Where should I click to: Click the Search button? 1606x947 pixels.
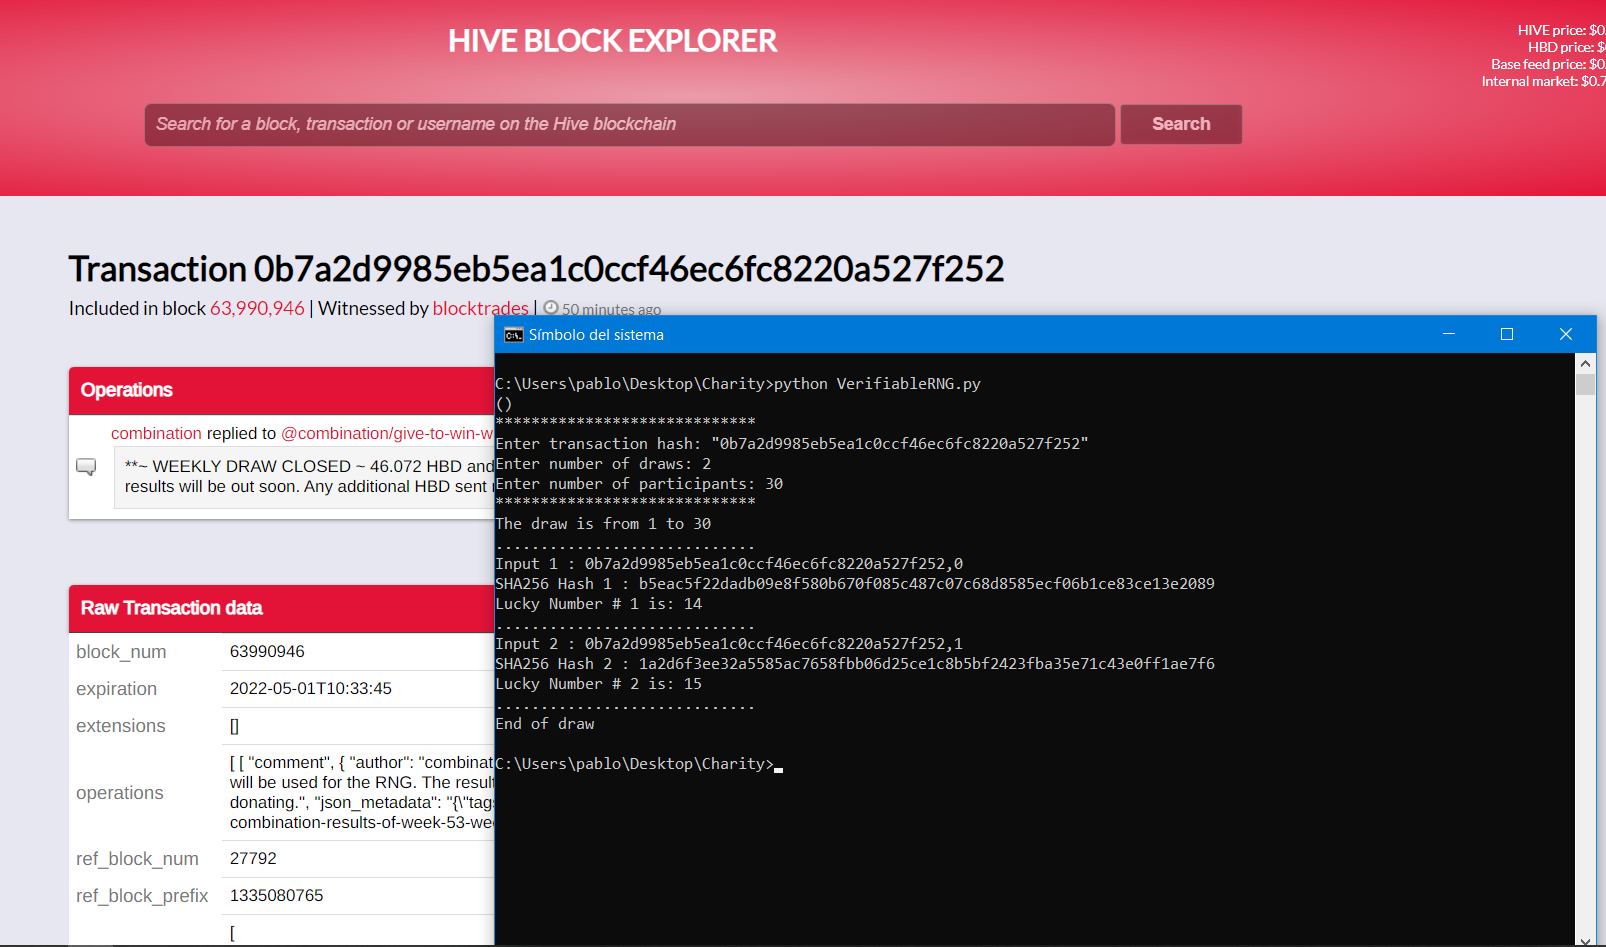click(1181, 124)
